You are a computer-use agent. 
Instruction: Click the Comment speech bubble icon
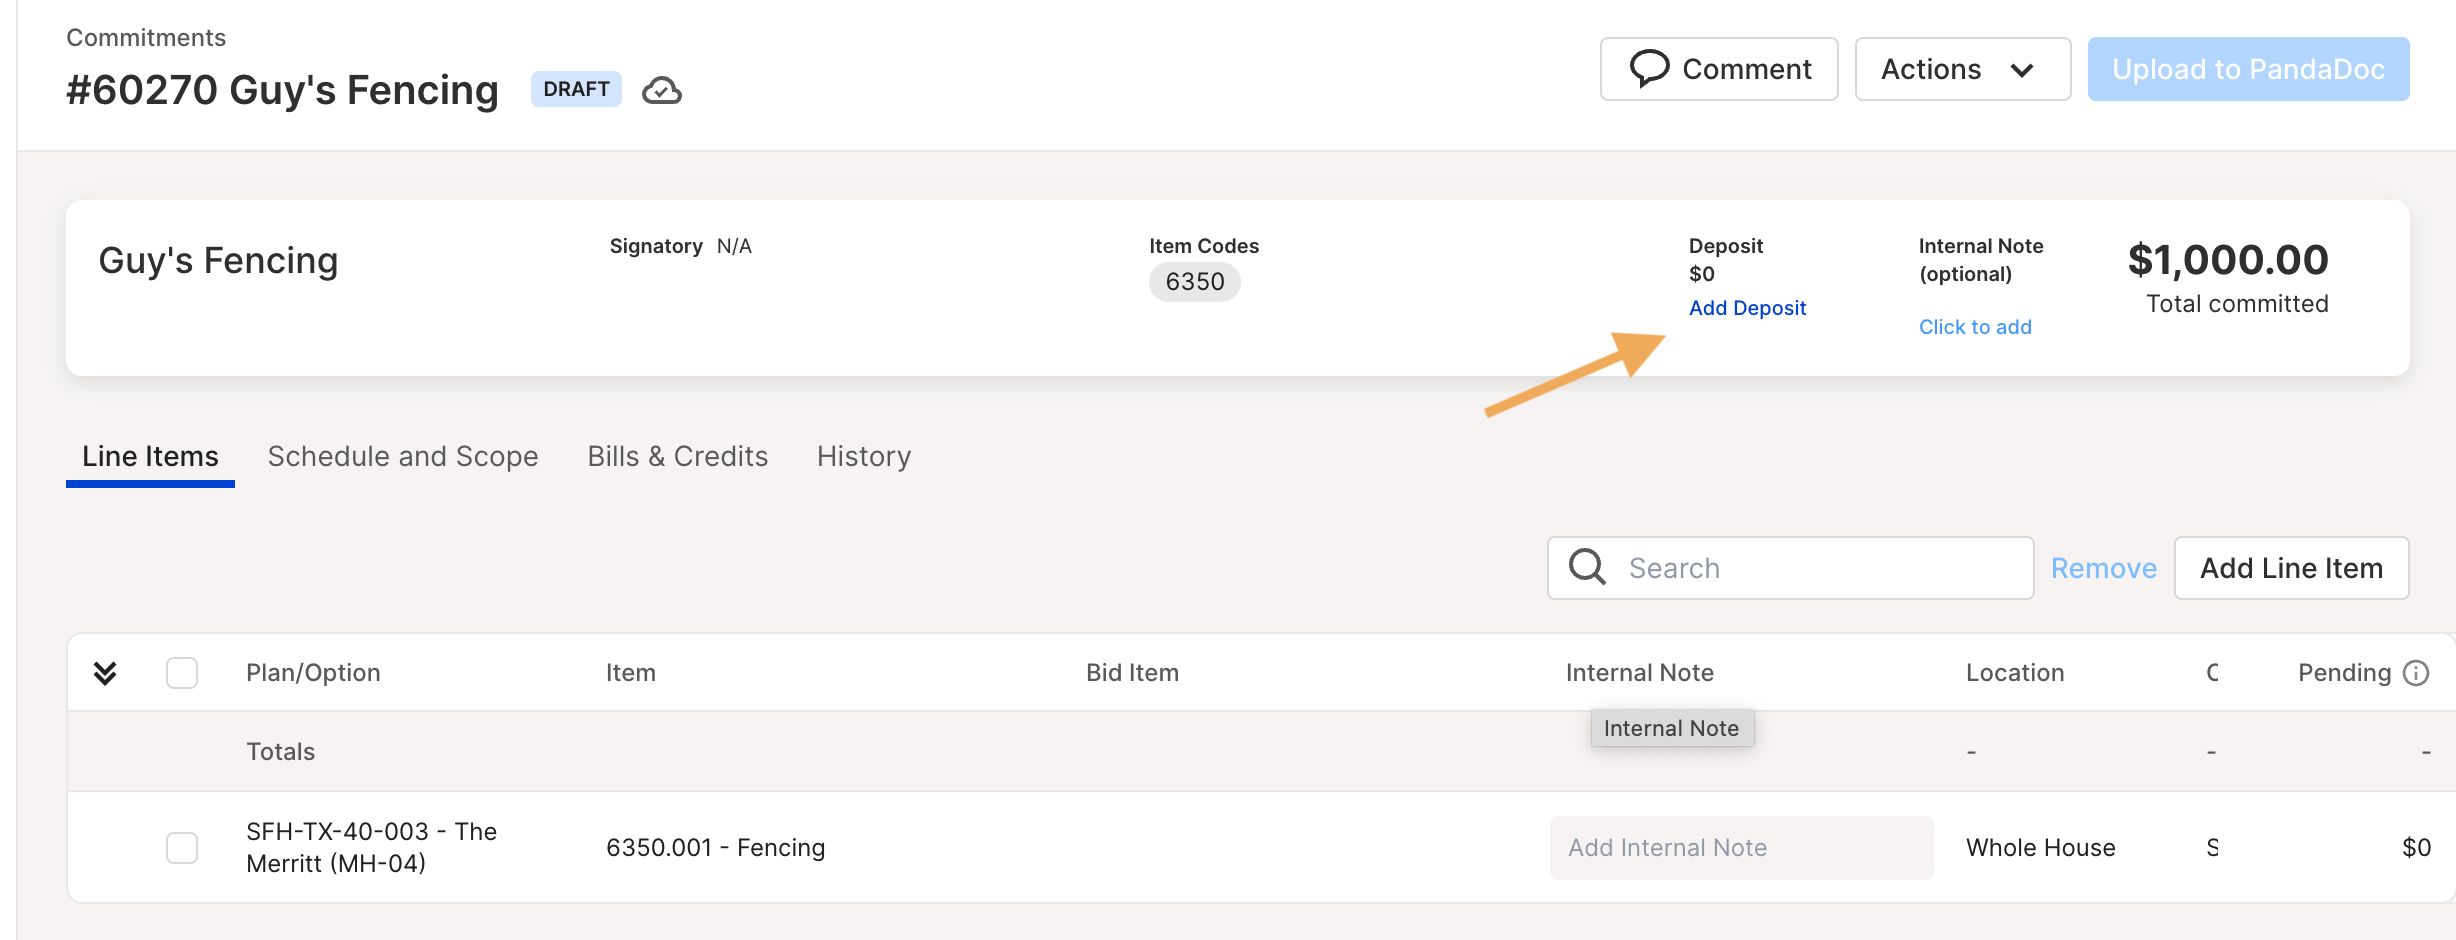point(1649,68)
